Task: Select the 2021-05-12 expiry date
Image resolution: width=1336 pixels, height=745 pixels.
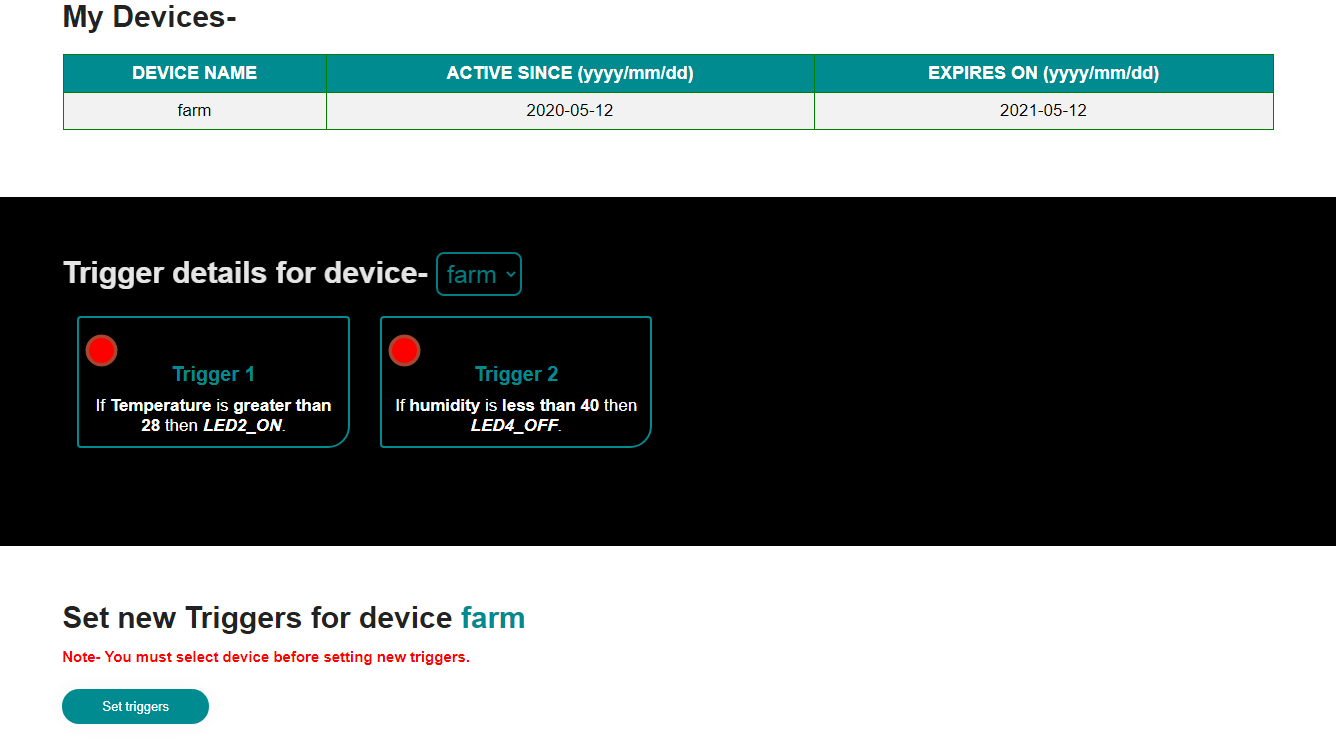Action: [x=1043, y=111]
